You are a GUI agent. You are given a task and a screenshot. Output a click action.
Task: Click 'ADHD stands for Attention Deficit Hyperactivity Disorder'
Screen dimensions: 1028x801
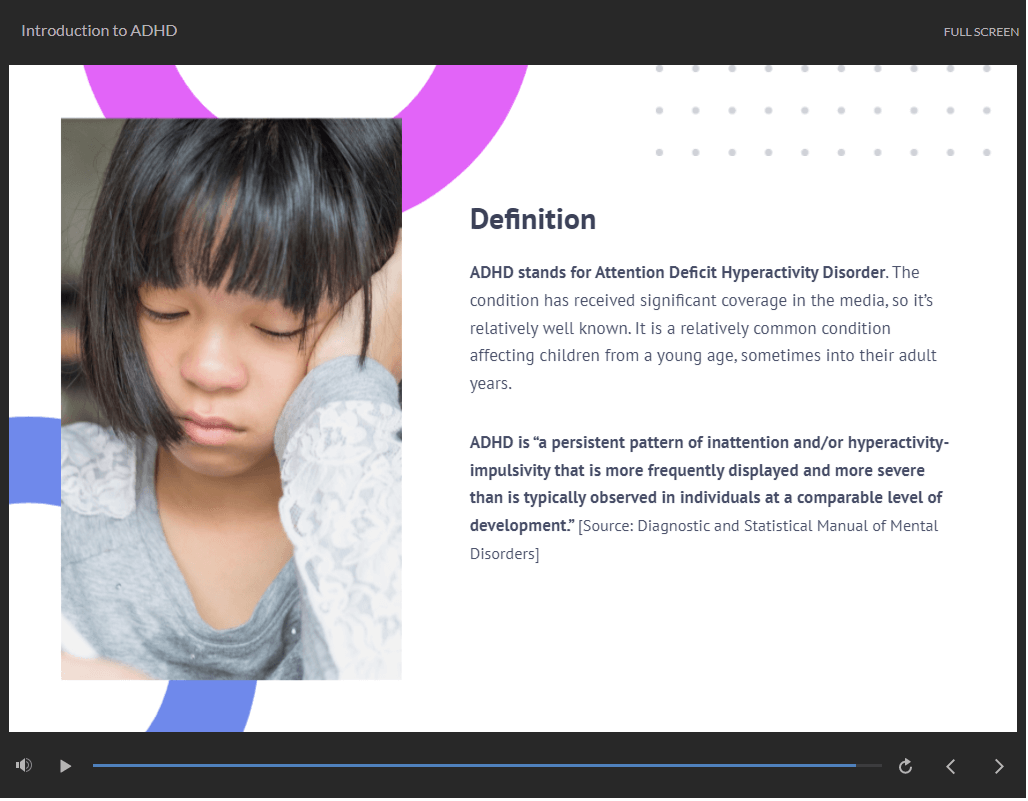click(677, 272)
